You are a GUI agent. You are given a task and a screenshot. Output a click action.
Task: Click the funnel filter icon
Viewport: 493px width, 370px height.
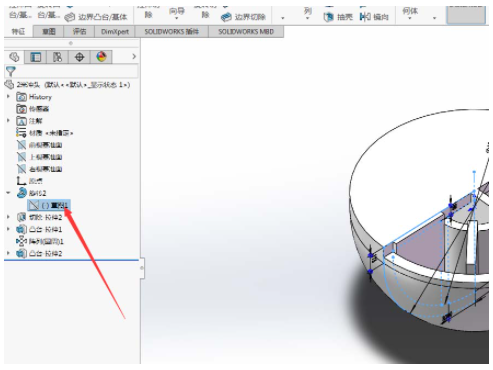(11, 71)
